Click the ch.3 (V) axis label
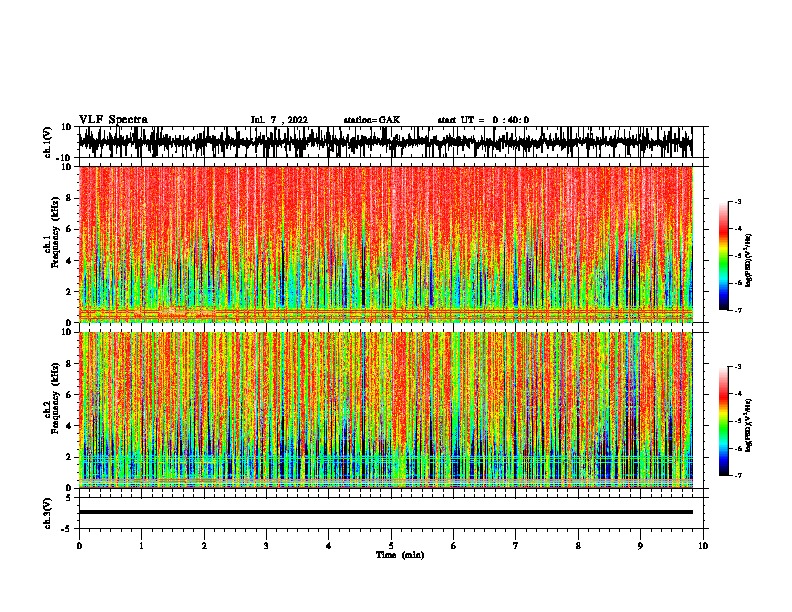 point(48,513)
